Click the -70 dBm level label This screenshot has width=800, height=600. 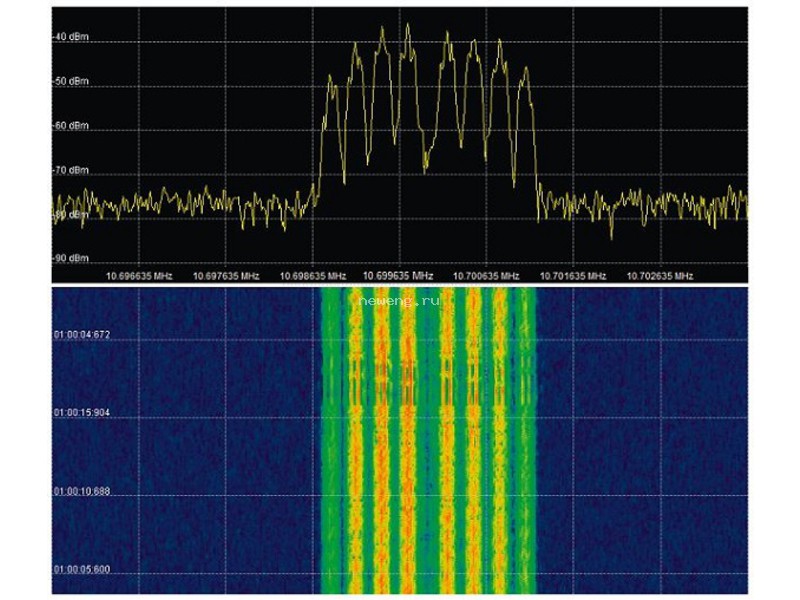click(x=71, y=170)
